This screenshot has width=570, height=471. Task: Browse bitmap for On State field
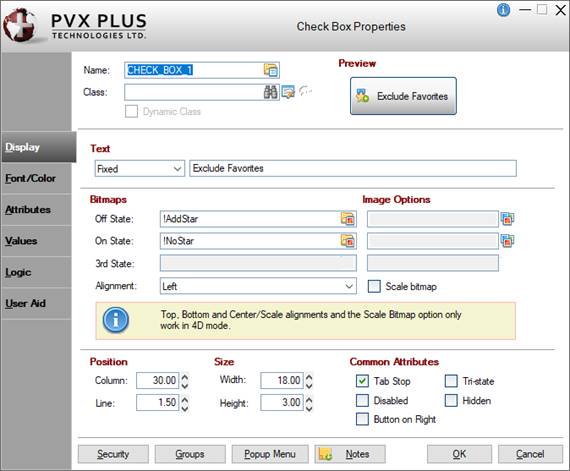click(348, 241)
